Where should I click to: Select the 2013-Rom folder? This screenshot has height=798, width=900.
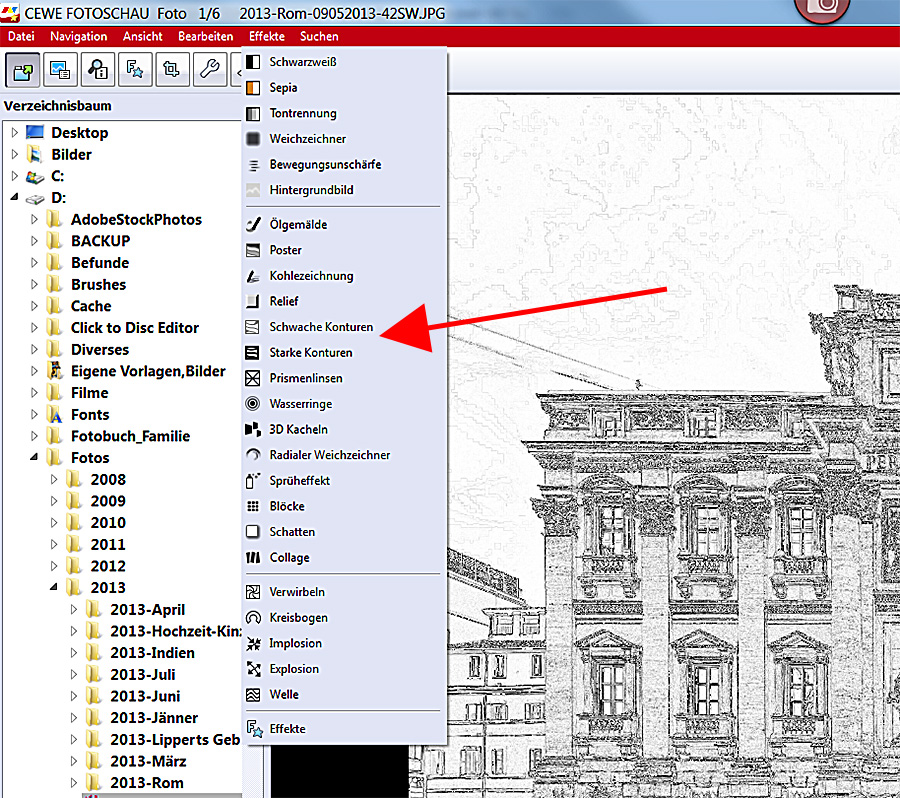pyautogui.click(x=146, y=783)
